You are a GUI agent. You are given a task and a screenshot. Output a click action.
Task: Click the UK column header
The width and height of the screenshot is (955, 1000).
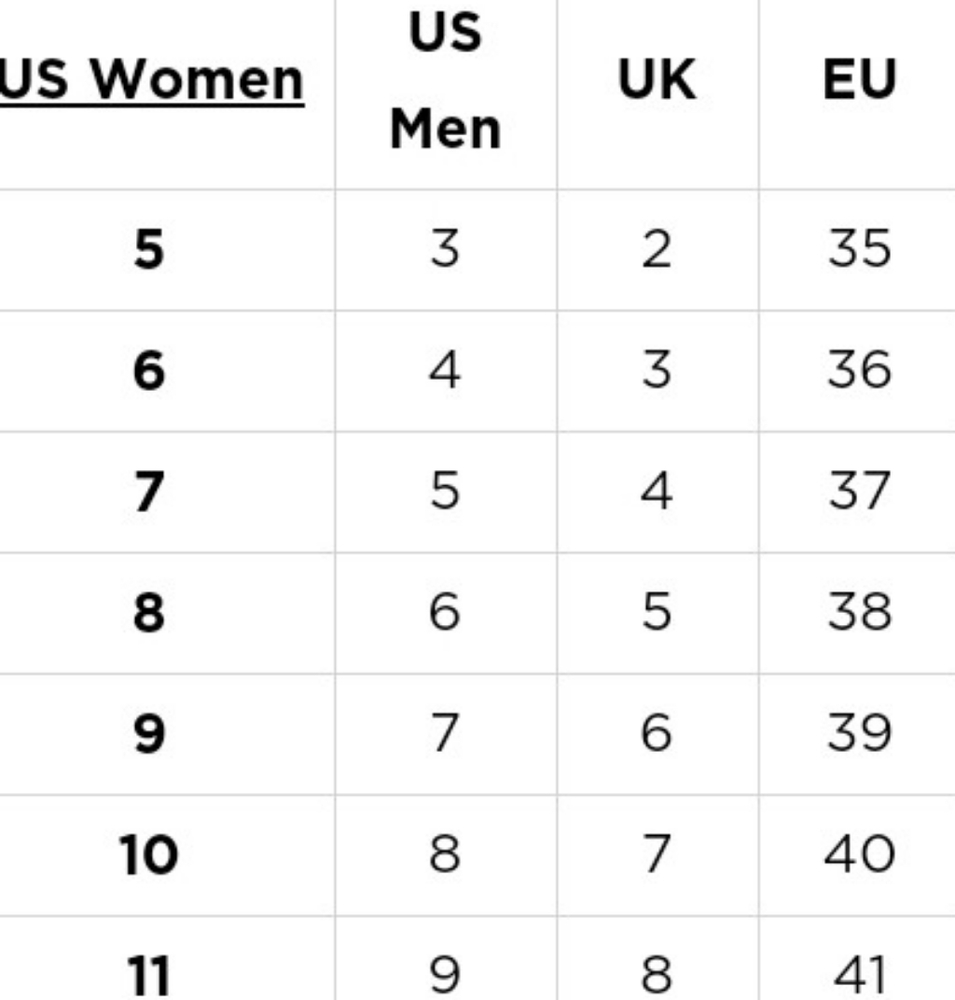657,80
